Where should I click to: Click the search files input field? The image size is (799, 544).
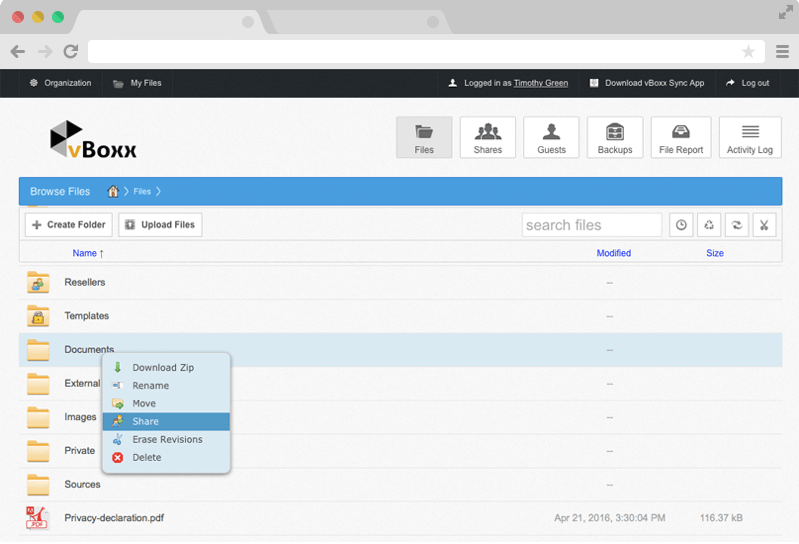591,225
